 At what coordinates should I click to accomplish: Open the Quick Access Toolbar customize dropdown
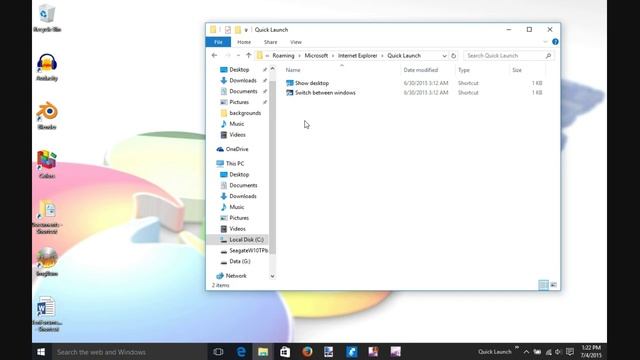[x=246, y=30]
